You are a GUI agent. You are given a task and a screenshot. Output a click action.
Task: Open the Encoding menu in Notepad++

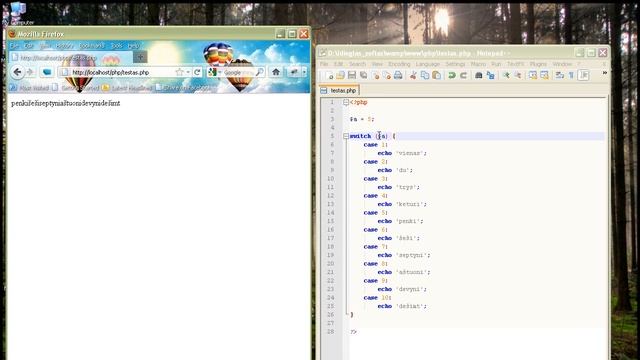[399, 64]
